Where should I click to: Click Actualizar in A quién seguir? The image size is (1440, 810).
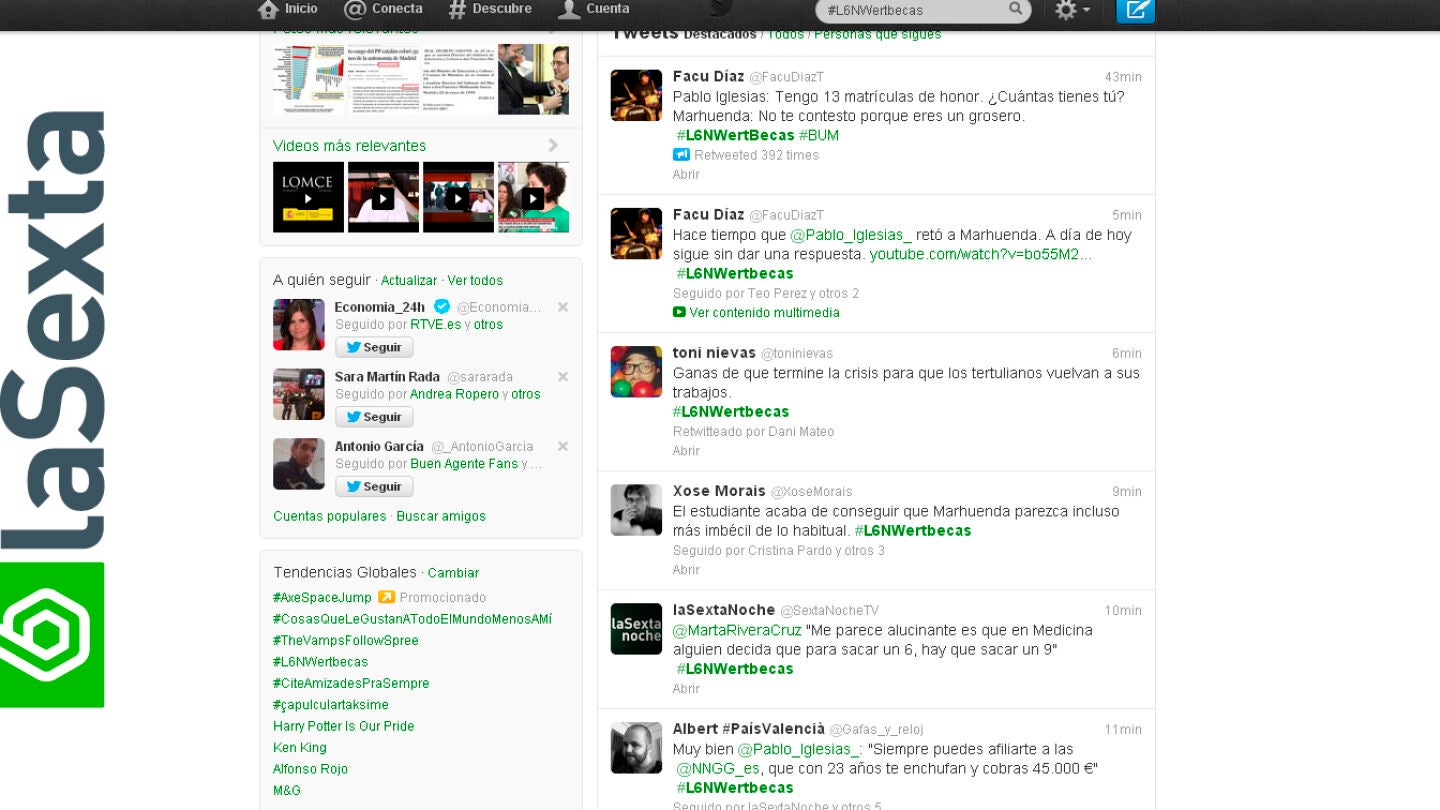point(409,281)
